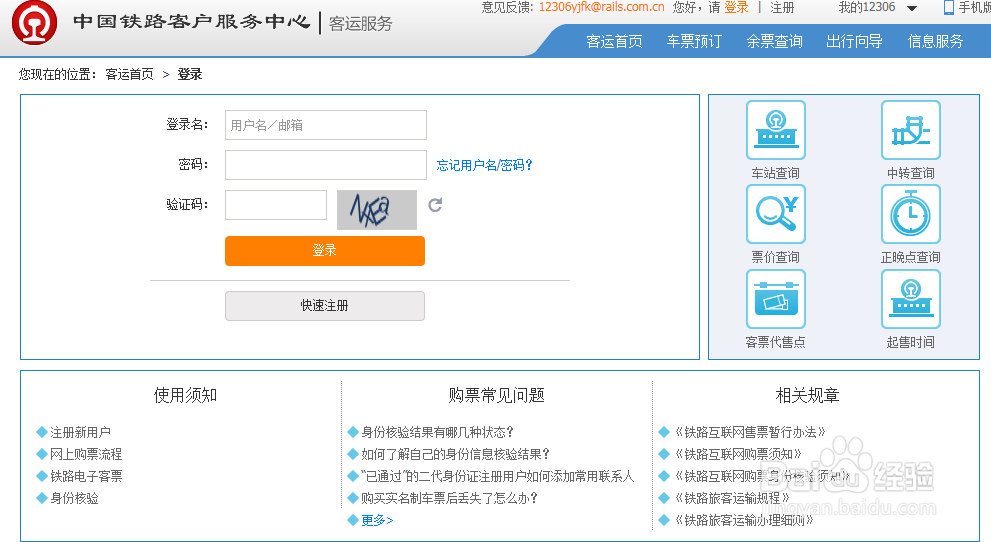This screenshot has height=542, width=991.
Task: Open the 忘记用户名/密码 link
Action: pyautogui.click(x=485, y=165)
